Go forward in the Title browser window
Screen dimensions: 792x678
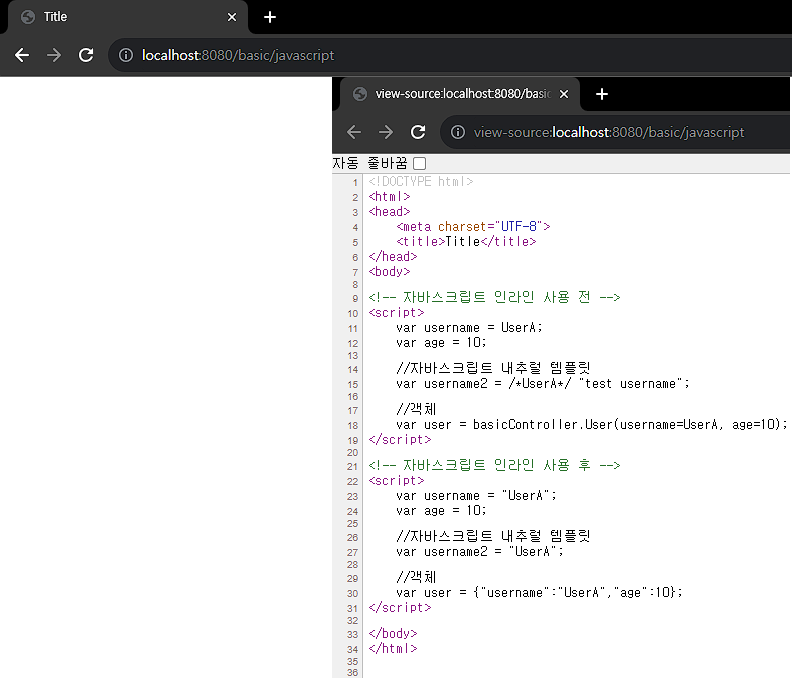pos(54,55)
